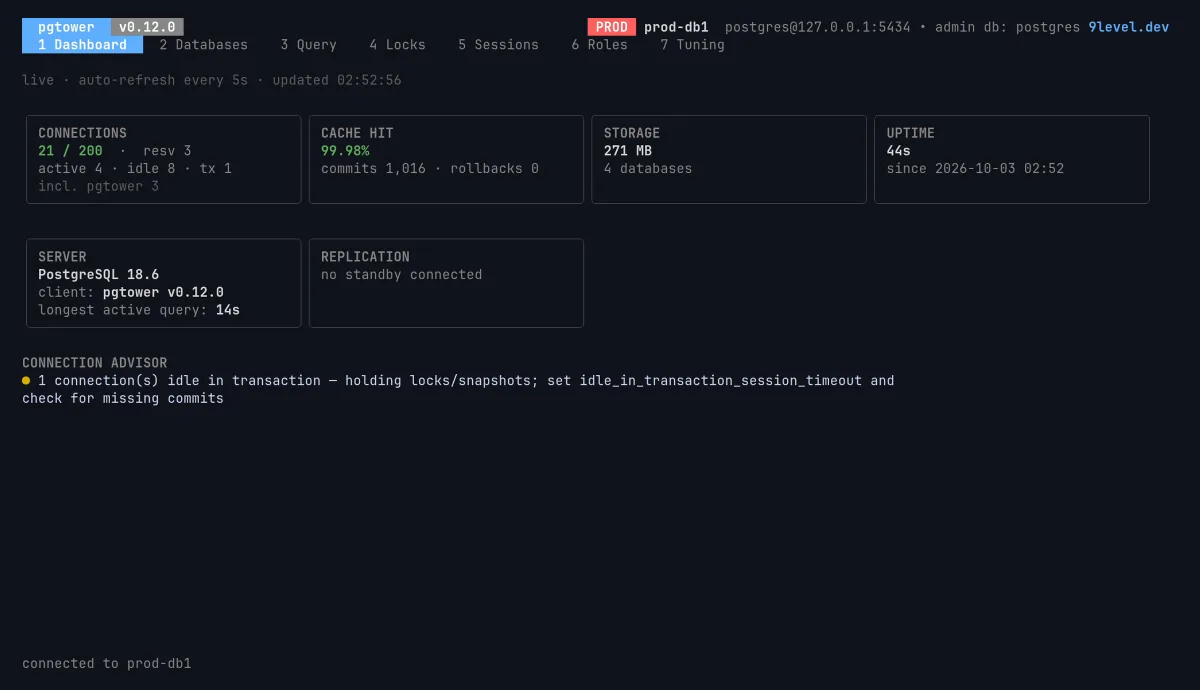Click the postgres@127.0.0.1:5434 connection string
The height and width of the screenshot is (690, 1200).
tap(818, 27)
